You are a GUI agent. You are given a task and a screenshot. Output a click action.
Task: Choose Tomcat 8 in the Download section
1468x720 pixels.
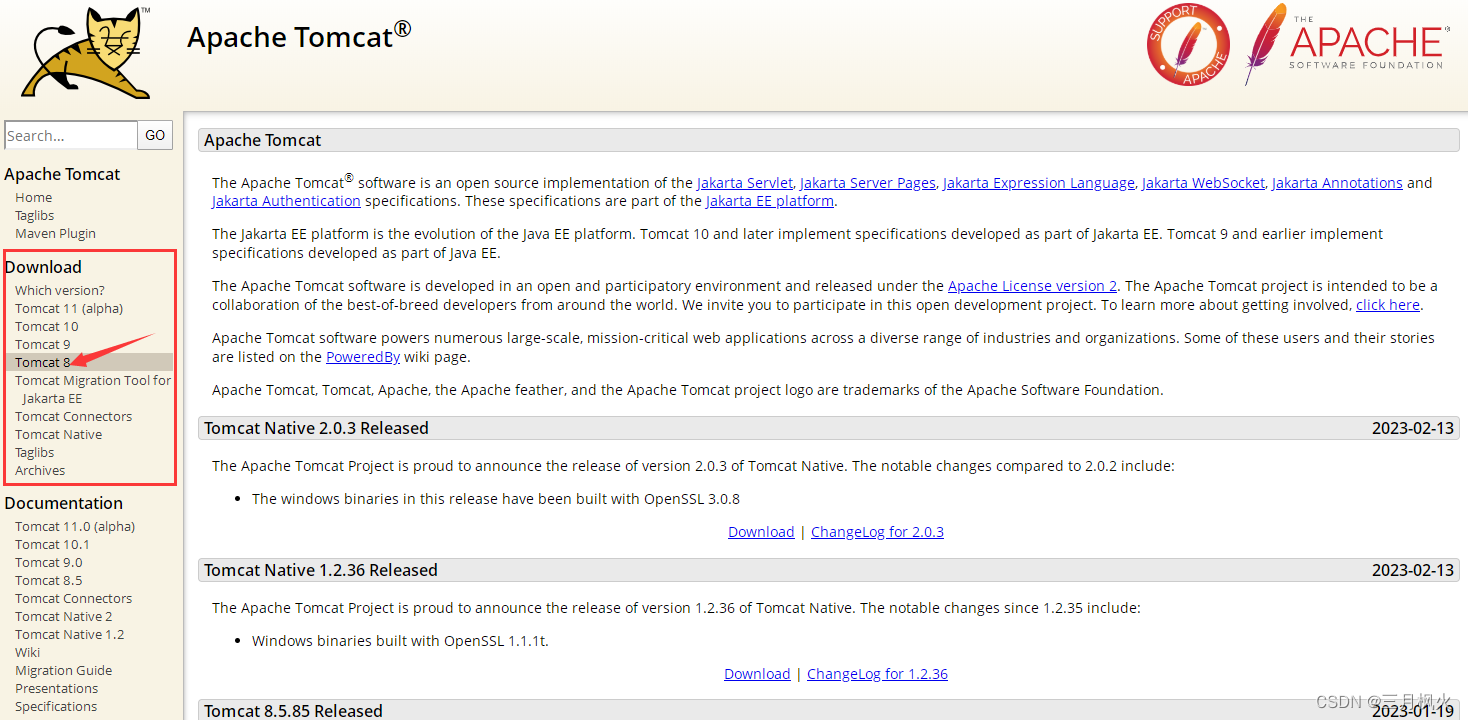pos(43,363)
